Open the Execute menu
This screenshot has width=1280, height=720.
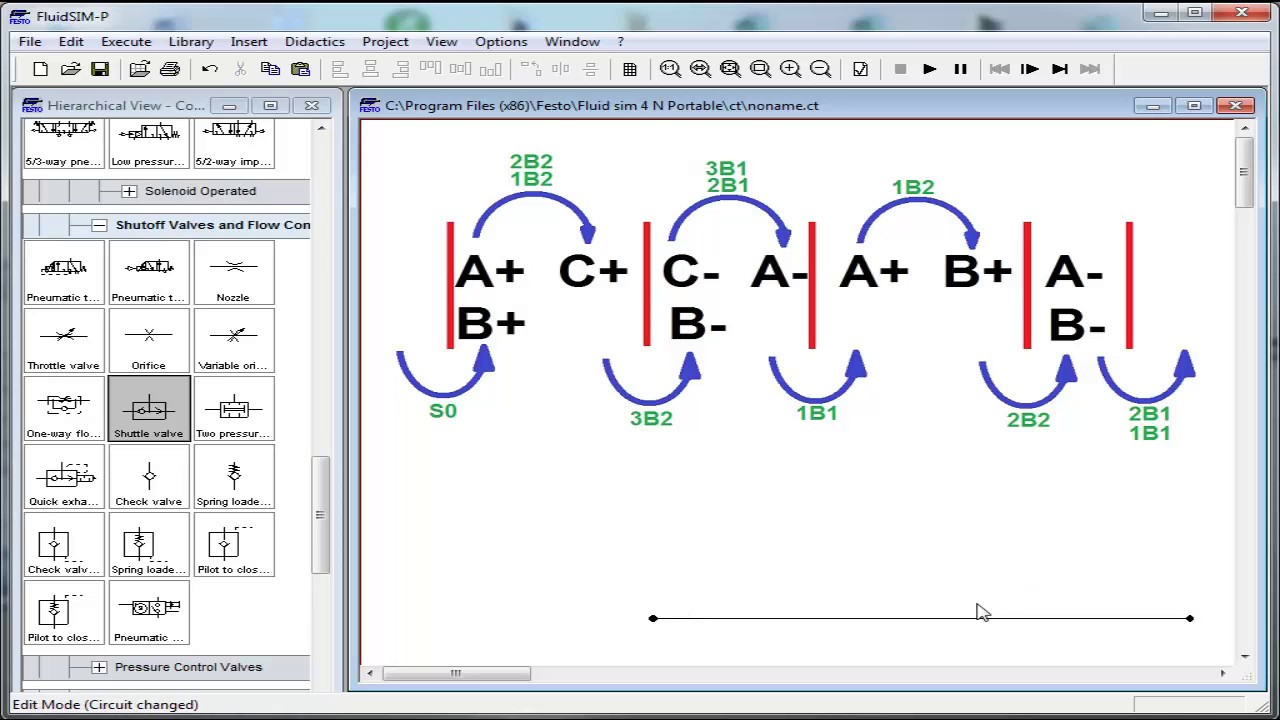[126, 41]
